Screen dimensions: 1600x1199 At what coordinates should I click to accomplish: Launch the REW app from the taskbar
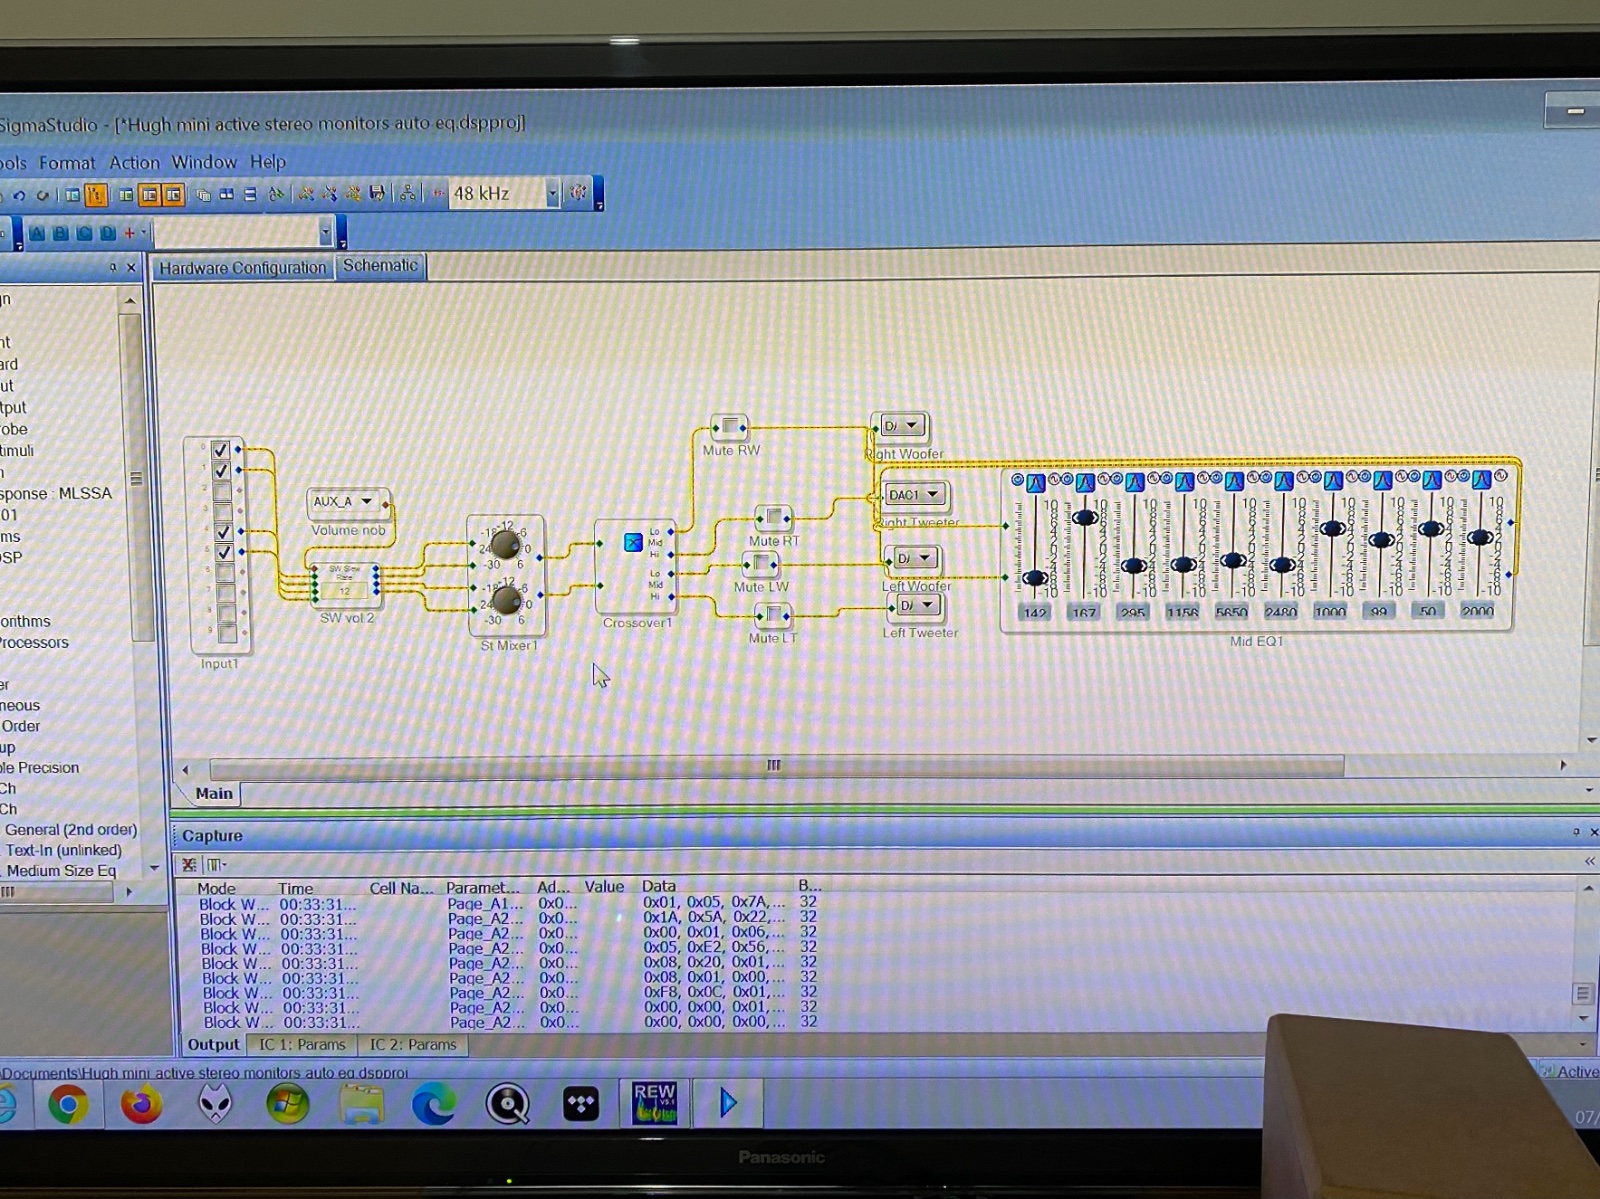tap(655, 1103)
